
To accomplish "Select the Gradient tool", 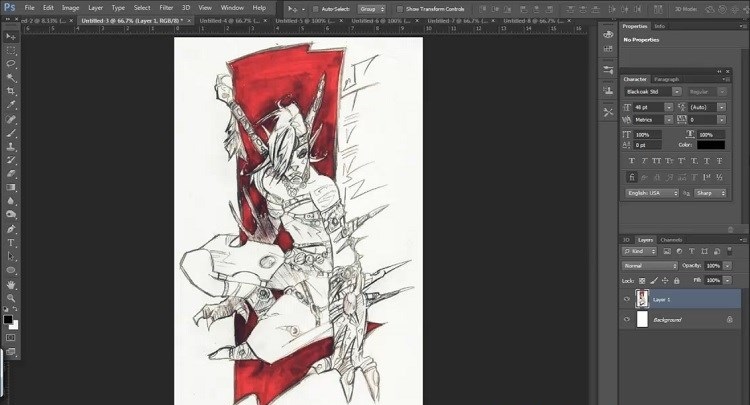I will pyautogui.click(x=11, y=187).
